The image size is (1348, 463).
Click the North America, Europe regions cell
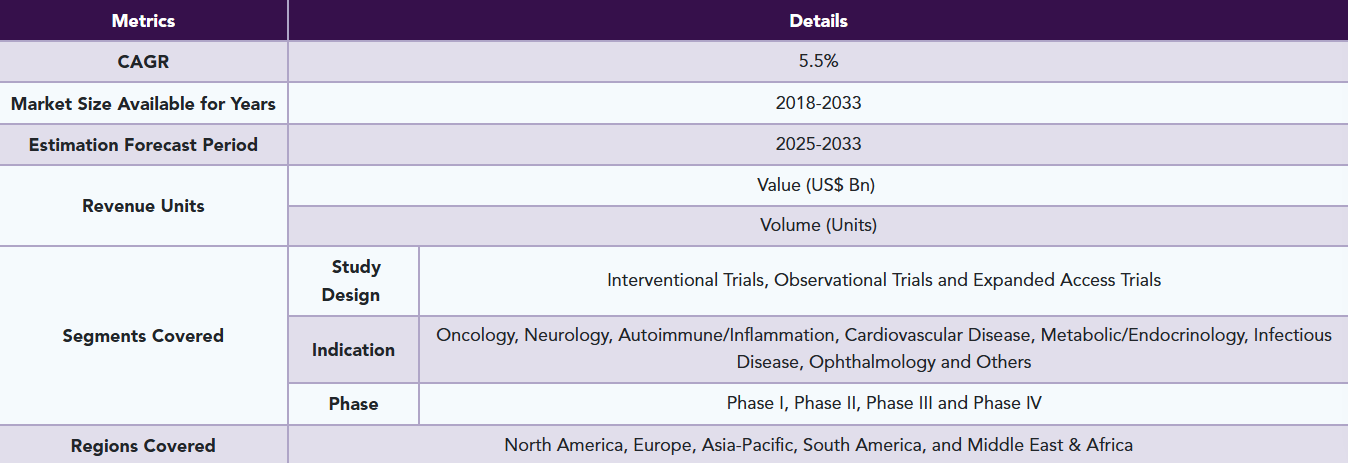coord(818,445)
